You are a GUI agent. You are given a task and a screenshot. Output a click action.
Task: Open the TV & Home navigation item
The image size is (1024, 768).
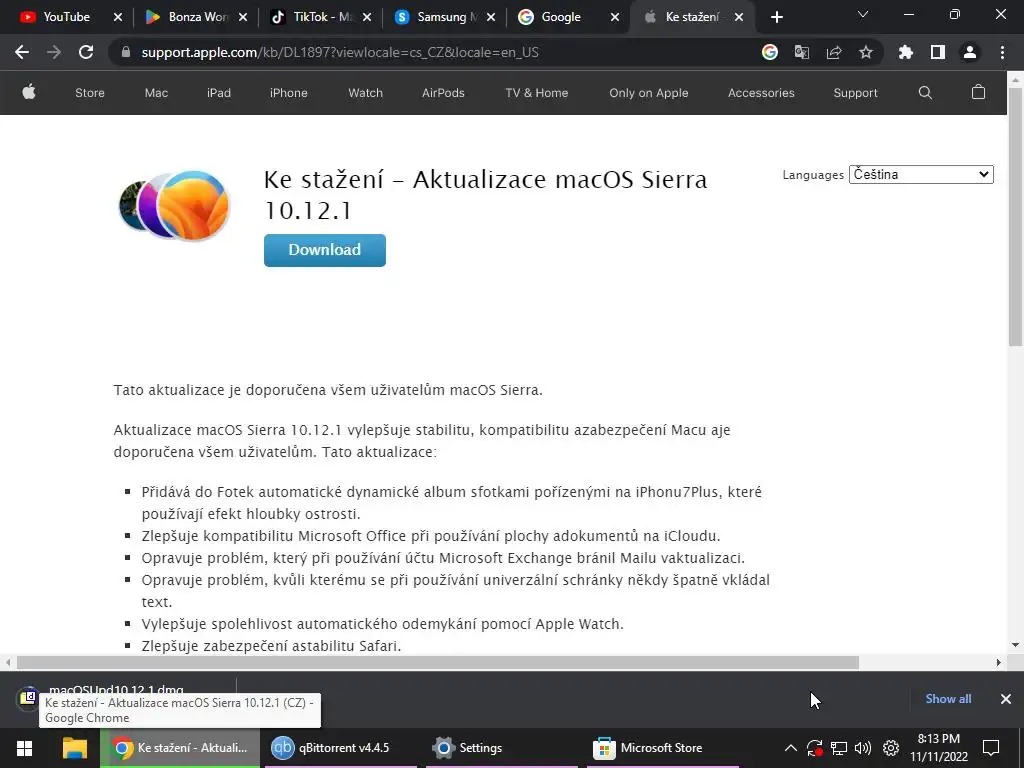(x=537, y=93)
